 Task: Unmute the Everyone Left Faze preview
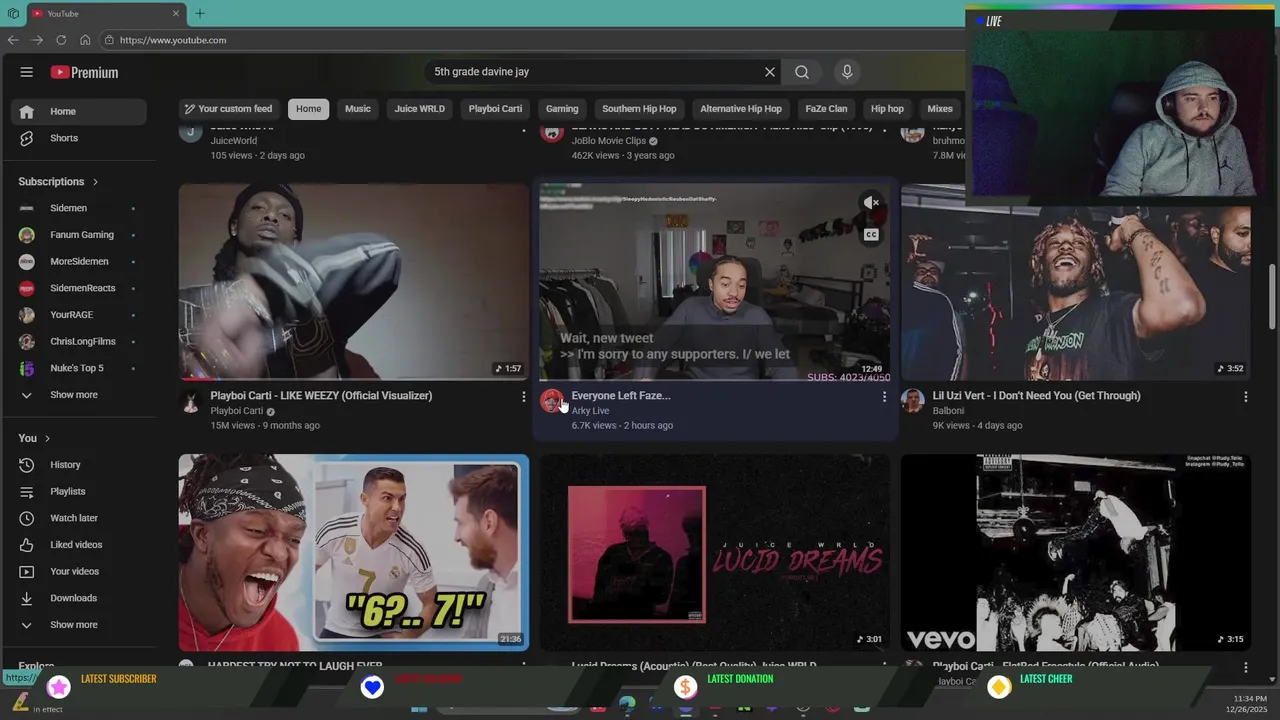point(872,203)
